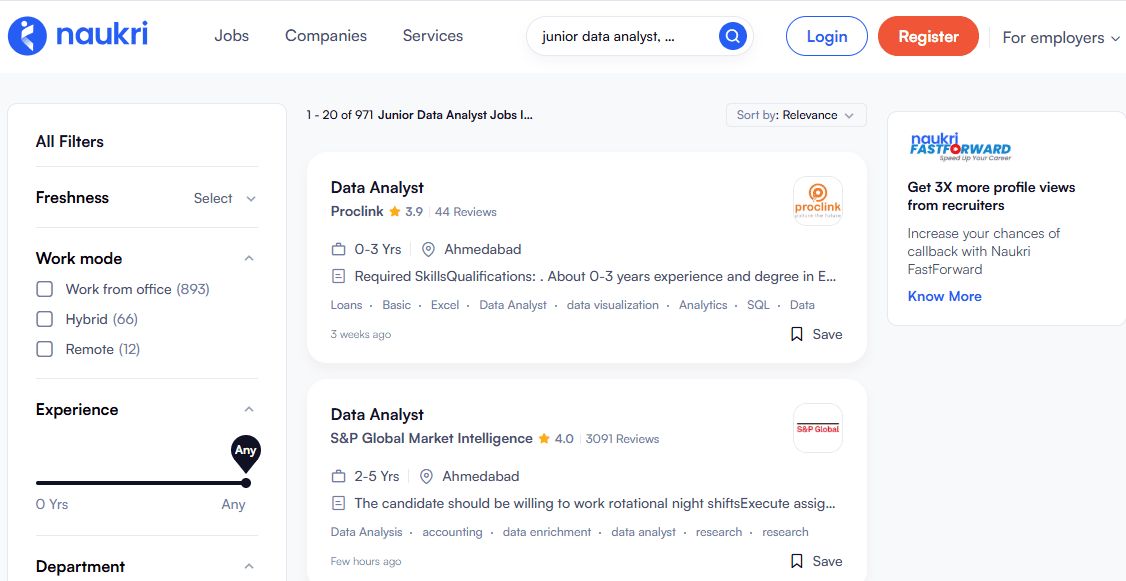The height and width of the screenshot is (581, 1126).
Task: Click the job description icon on S&P listing
Action: point(338,503)
